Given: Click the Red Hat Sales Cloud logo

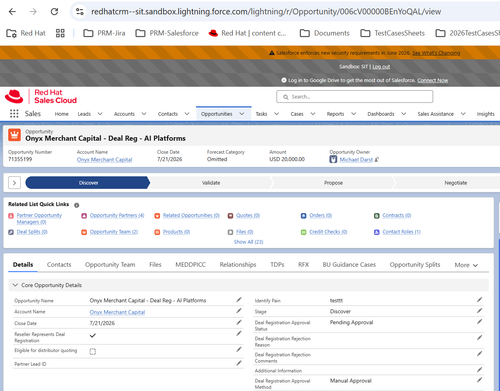Looking at the screenshot, I should pyautogui.click(x=41, y=96).
